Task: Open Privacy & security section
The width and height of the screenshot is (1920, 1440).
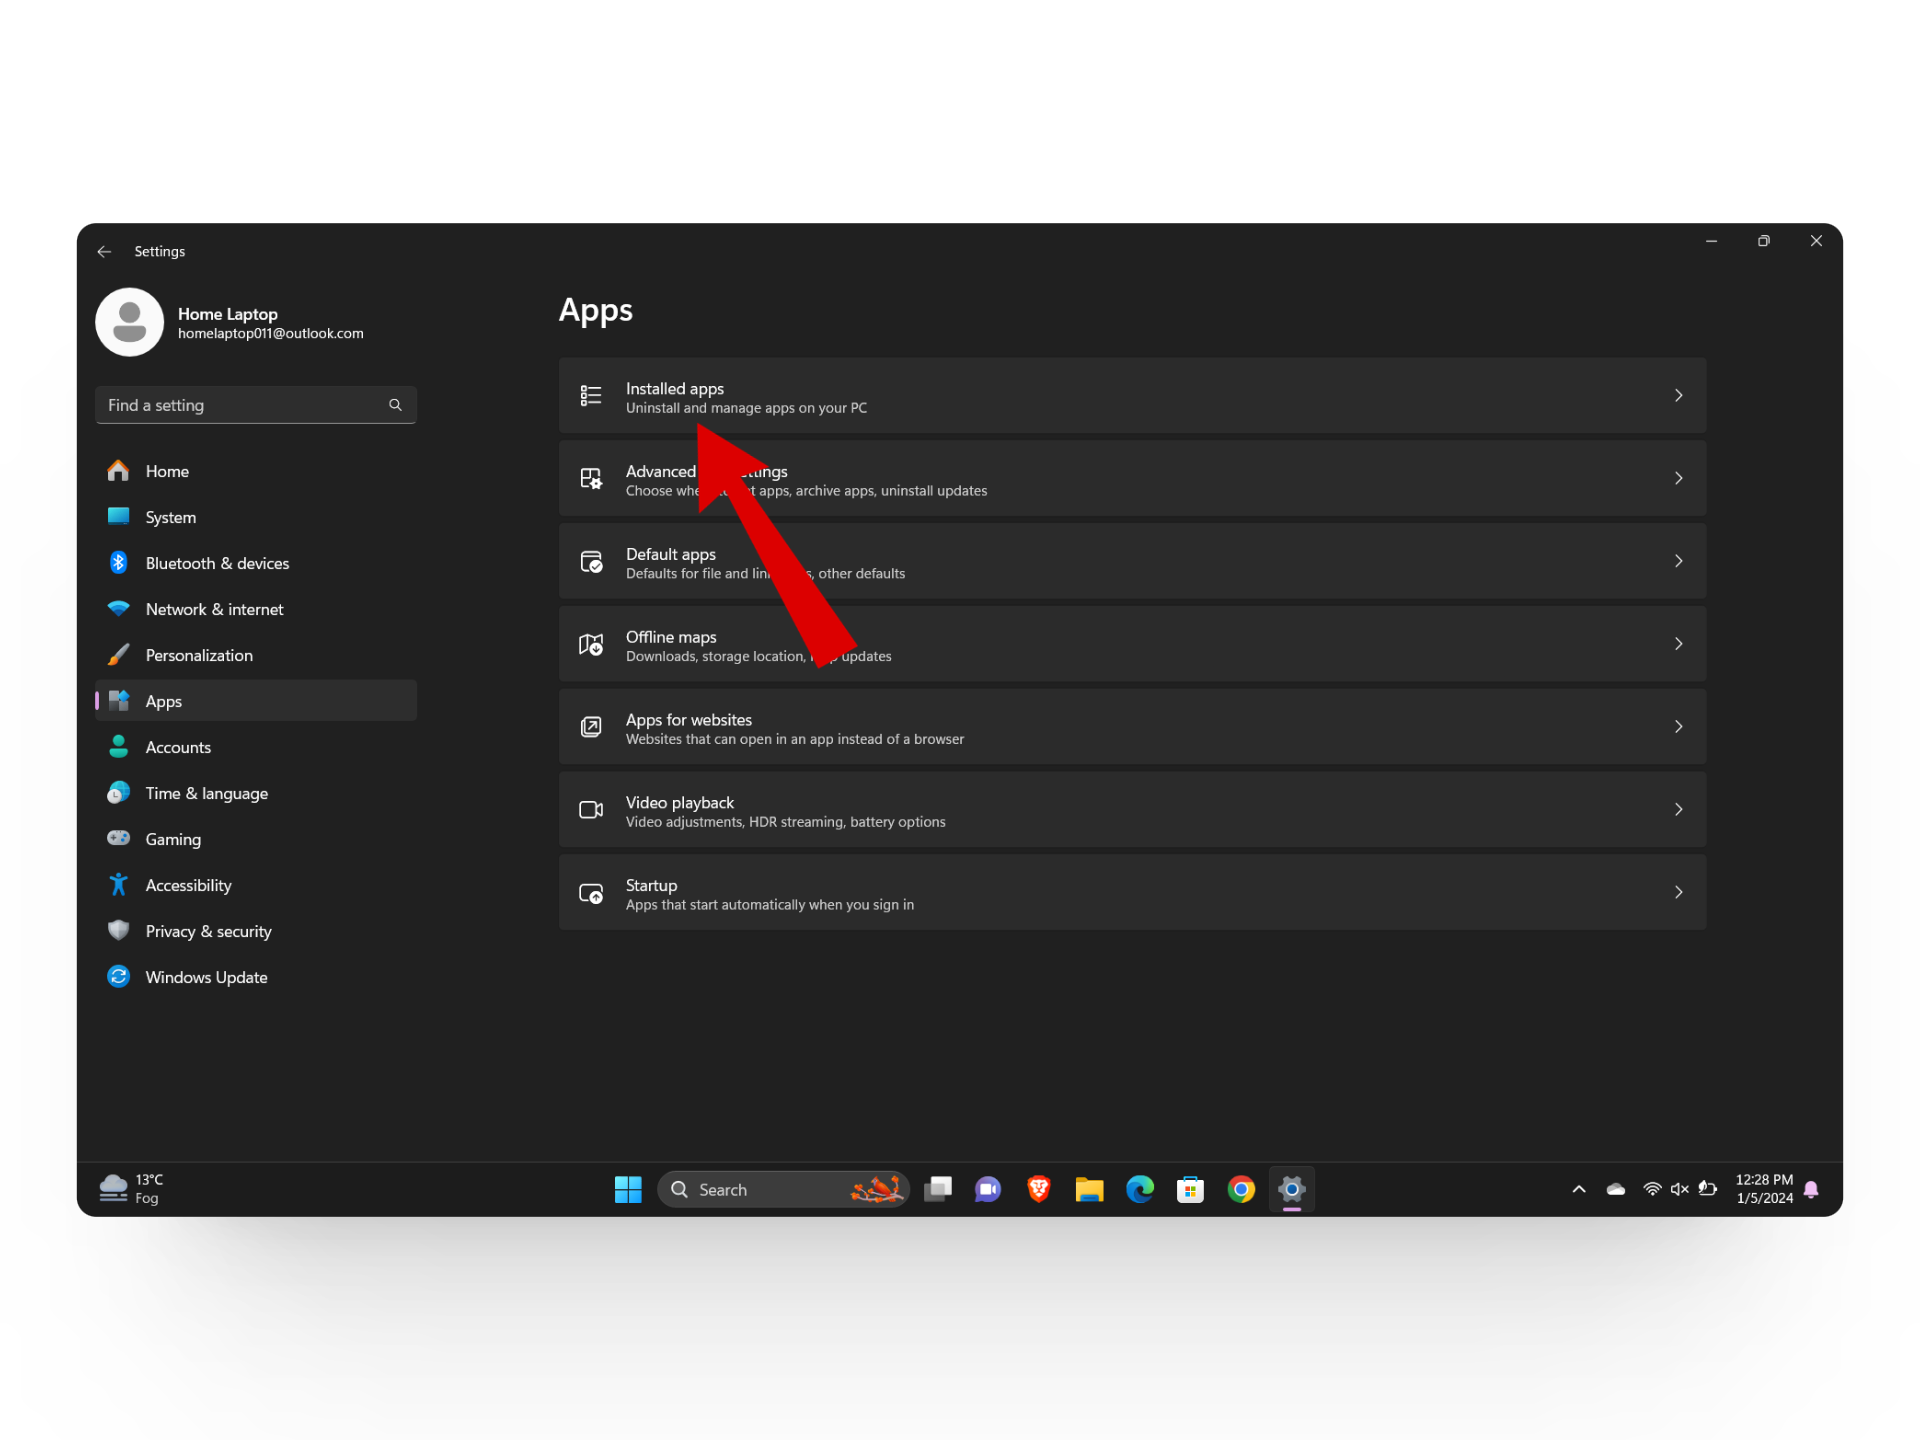Action: click(208, 931)
